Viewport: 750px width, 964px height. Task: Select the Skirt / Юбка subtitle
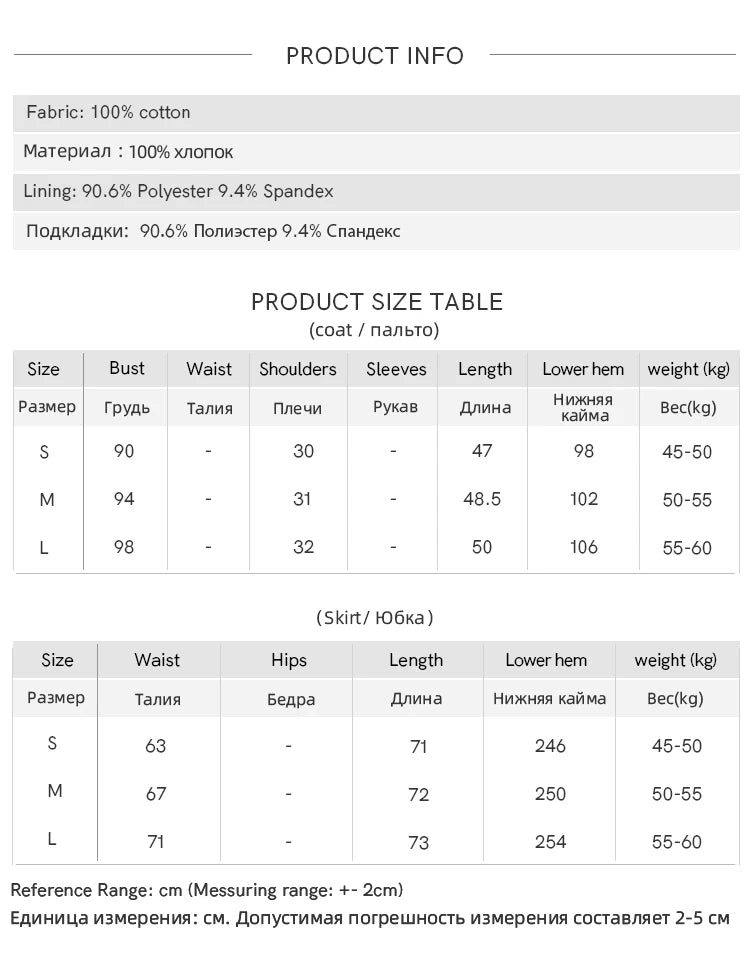(374, 617)
